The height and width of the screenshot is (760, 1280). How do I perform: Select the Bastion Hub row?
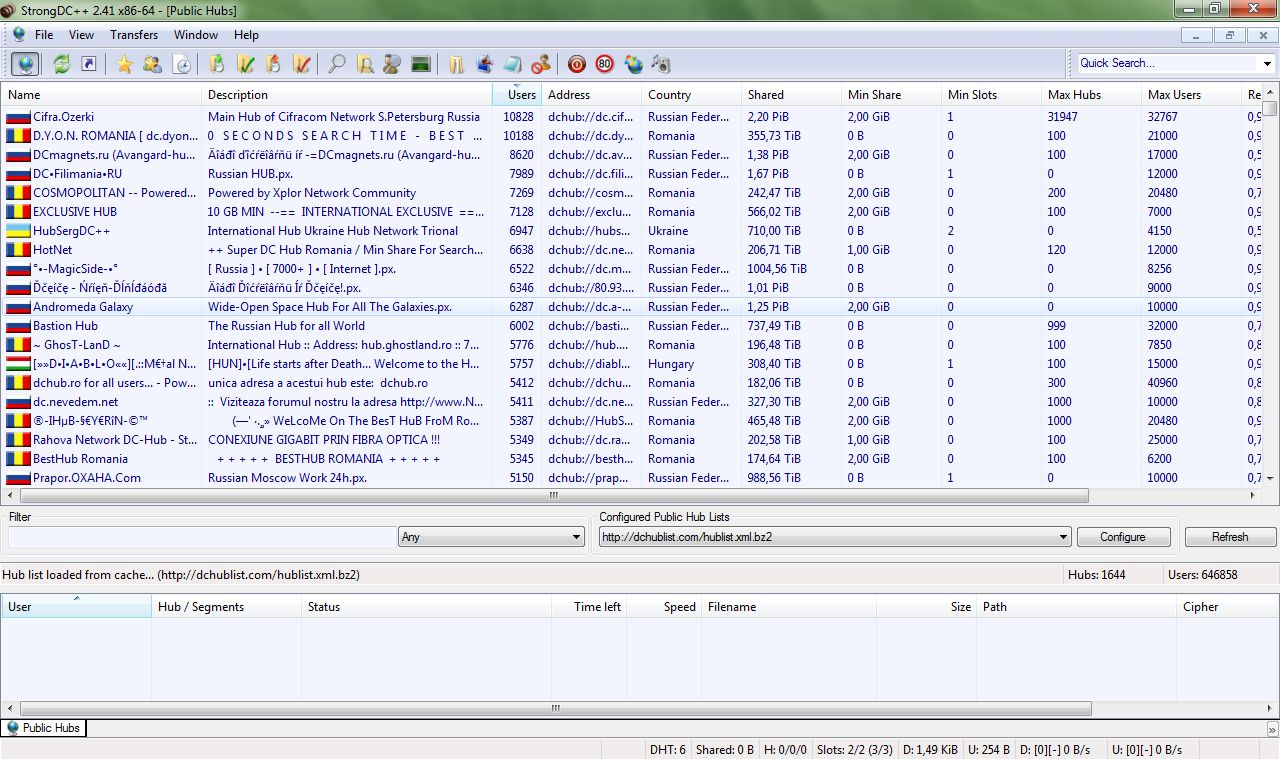(x=632, y=326)
